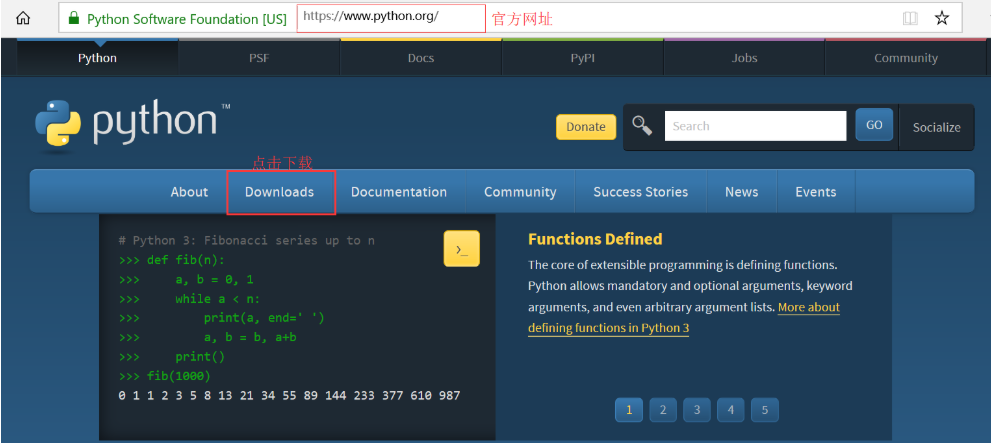This screenshot has width=991, height=443.
Task: Click the green secure padlock icon
Action: point(74,18)
